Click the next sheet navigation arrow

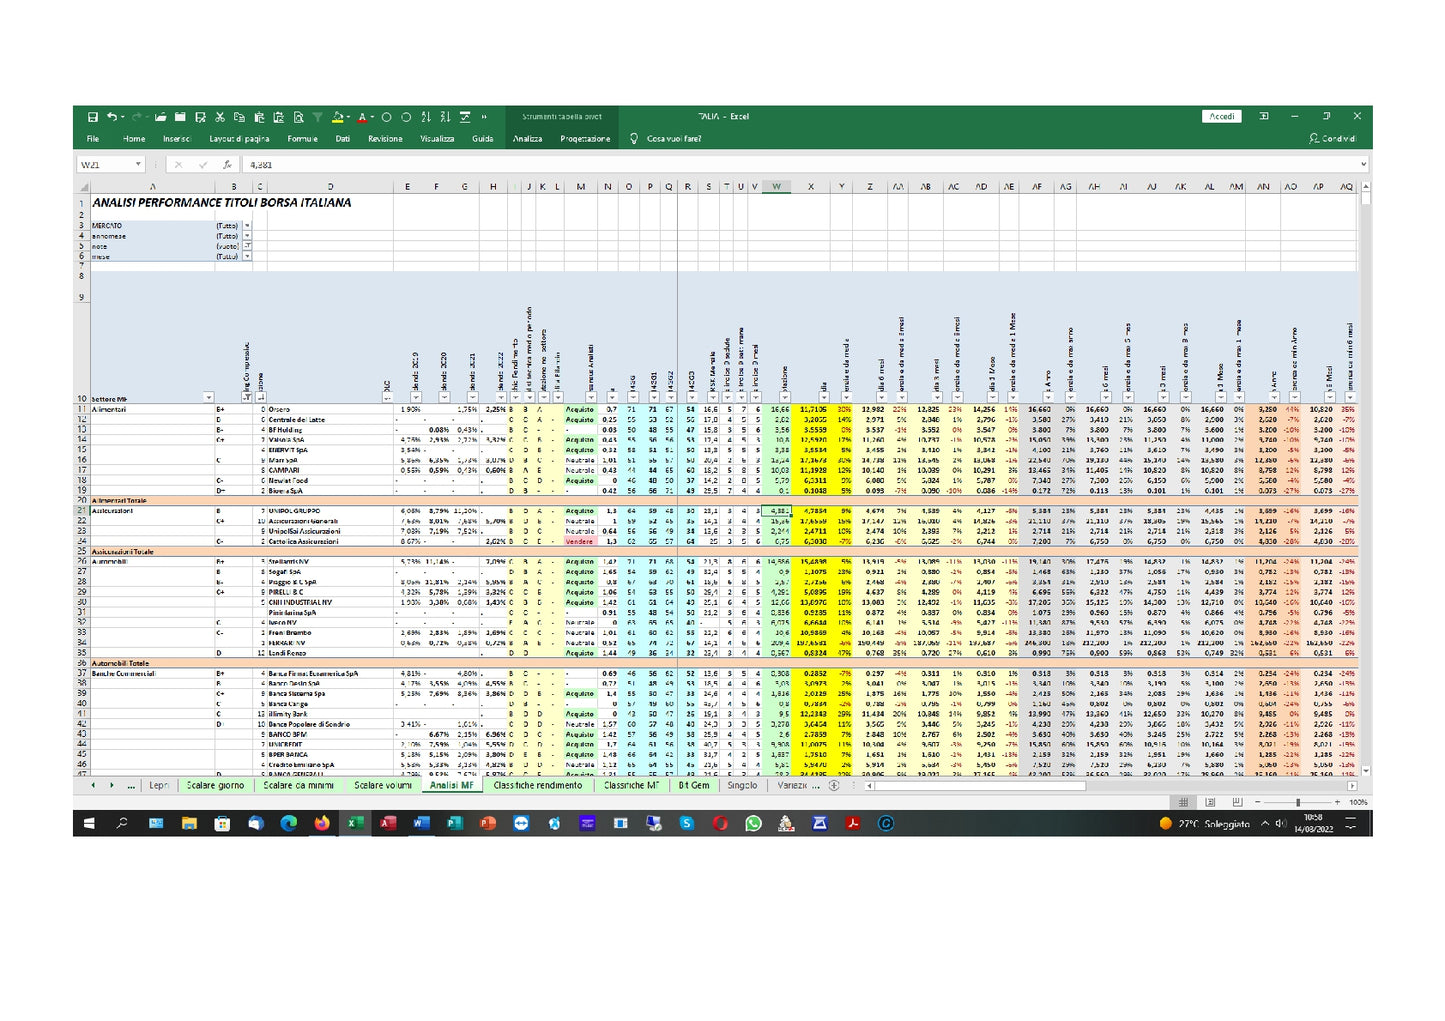[x=111, y=786]
